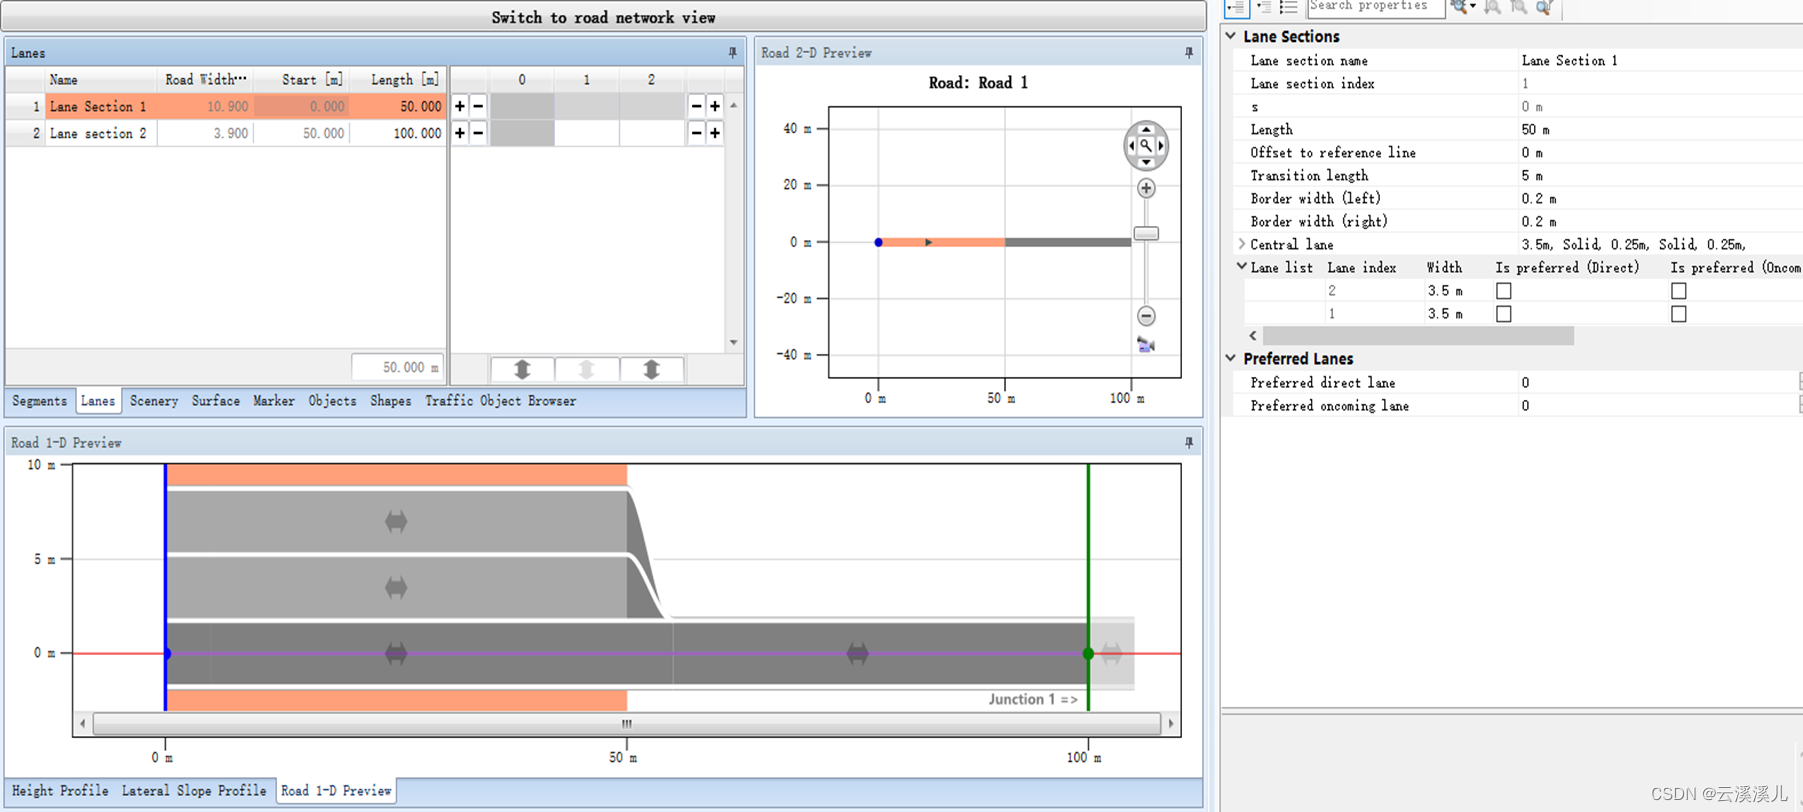Click the Junction 1 => label
This screenshot has height=812, width=1803.
(1033, 699)
